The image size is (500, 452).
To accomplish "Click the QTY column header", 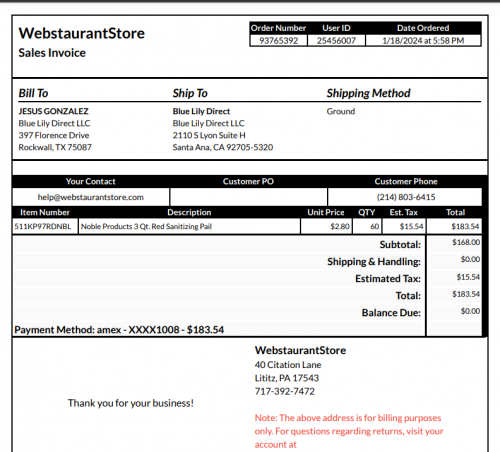I will (367, 212).
